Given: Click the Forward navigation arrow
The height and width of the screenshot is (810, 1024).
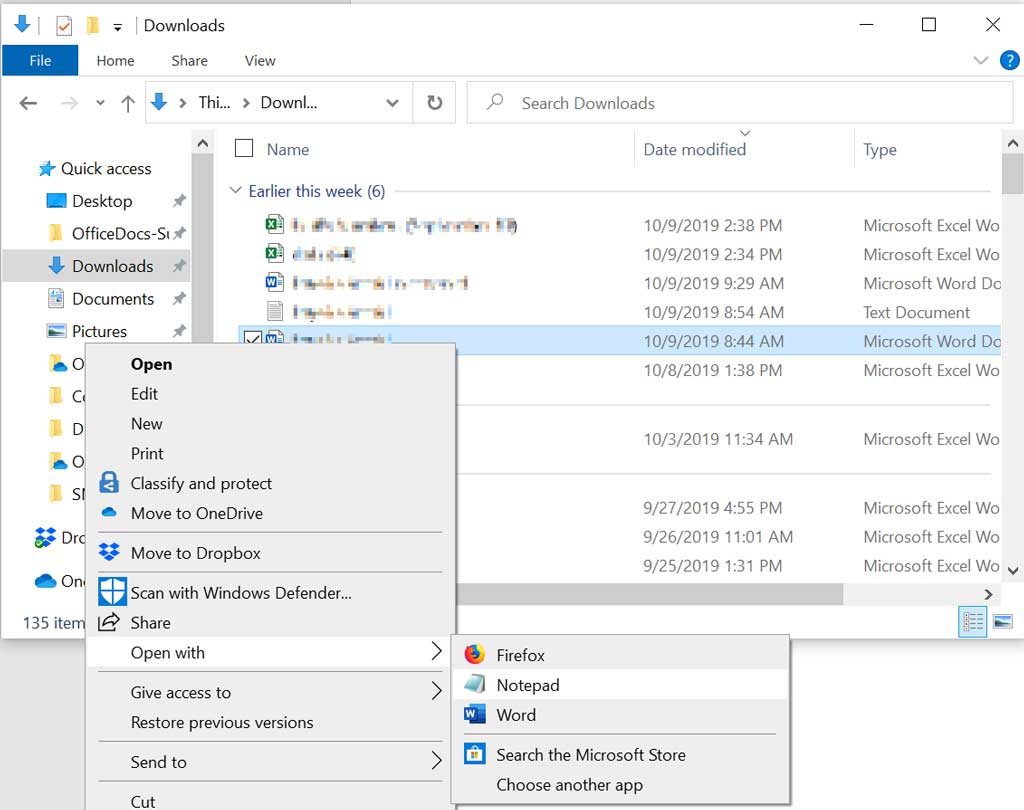Looking at the screenshot, I should pos(69,103).
